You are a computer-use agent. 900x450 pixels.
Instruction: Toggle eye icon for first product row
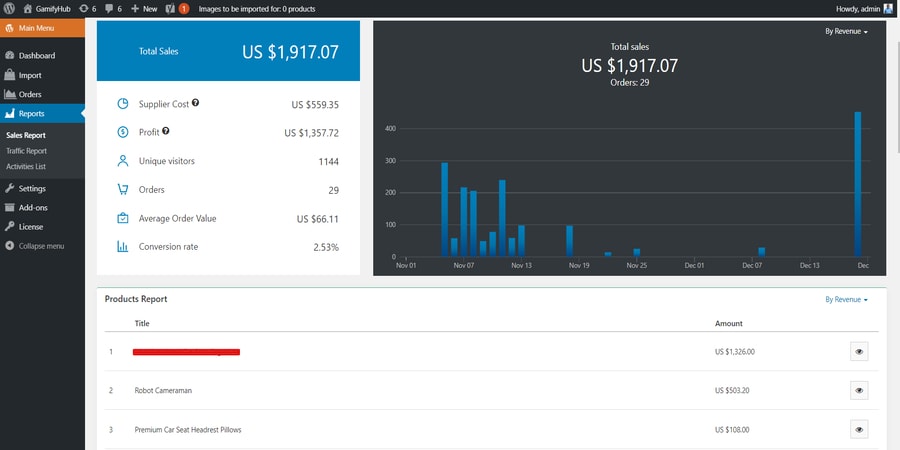[859, 351]
